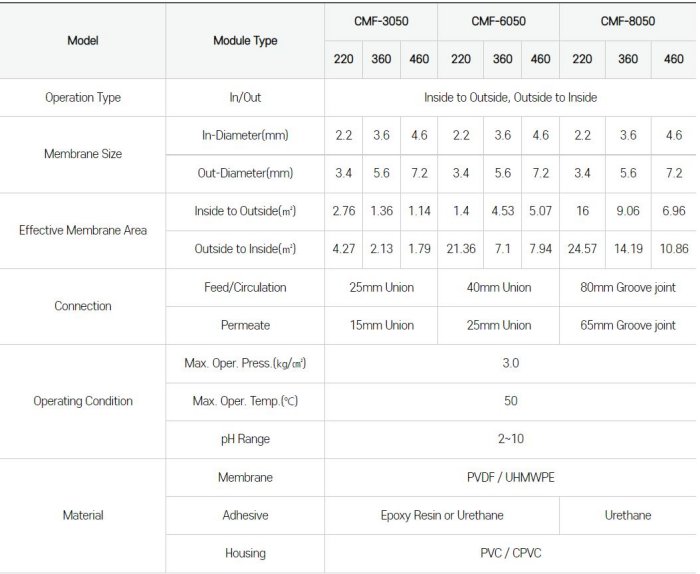
Task: Select the Operation Type row label
Action: tap(83, 98)
